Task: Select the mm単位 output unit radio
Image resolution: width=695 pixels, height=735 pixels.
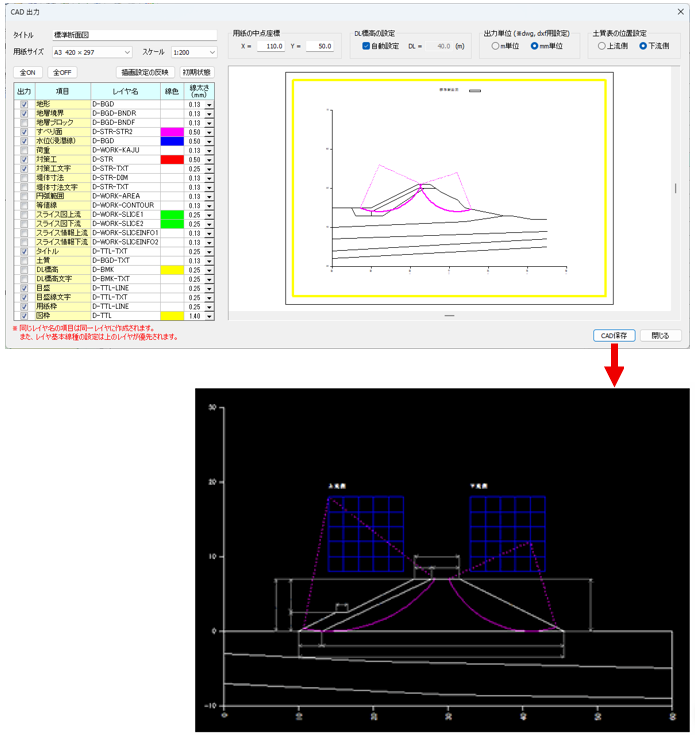Action: [534, 46]
